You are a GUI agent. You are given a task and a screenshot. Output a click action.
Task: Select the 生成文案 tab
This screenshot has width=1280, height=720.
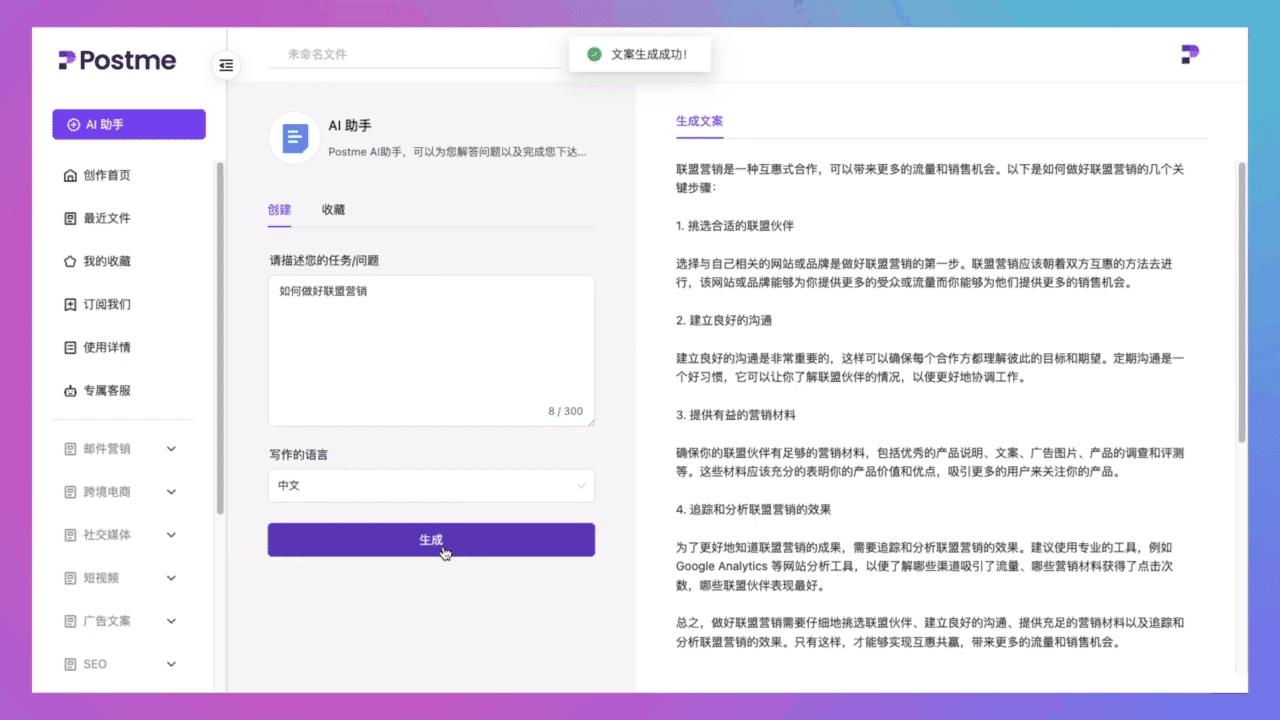(697, 121)
